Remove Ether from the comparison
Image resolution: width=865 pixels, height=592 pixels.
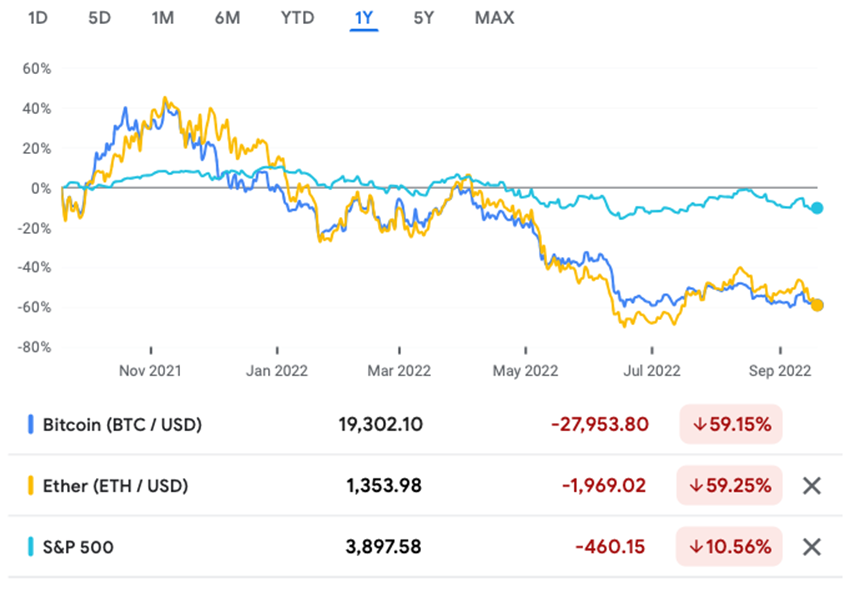[x=812, y=486]
